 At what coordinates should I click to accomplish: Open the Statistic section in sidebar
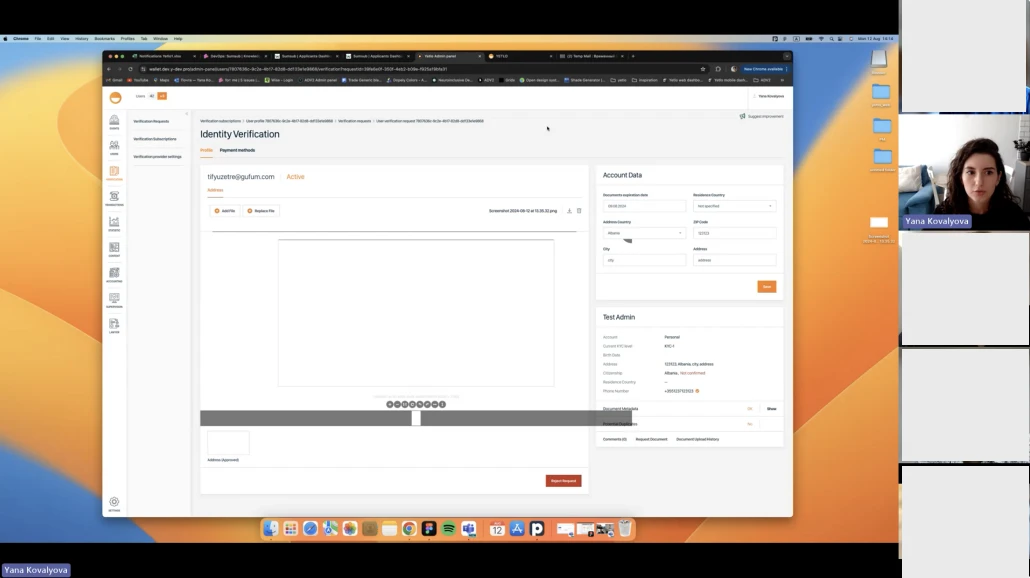tap(114, 224)
